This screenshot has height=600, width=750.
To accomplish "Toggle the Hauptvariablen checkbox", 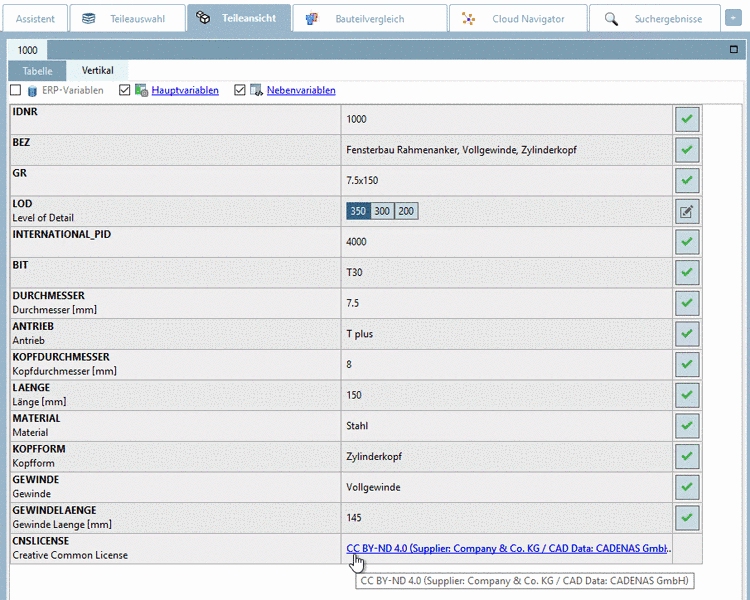I will 124,90.
